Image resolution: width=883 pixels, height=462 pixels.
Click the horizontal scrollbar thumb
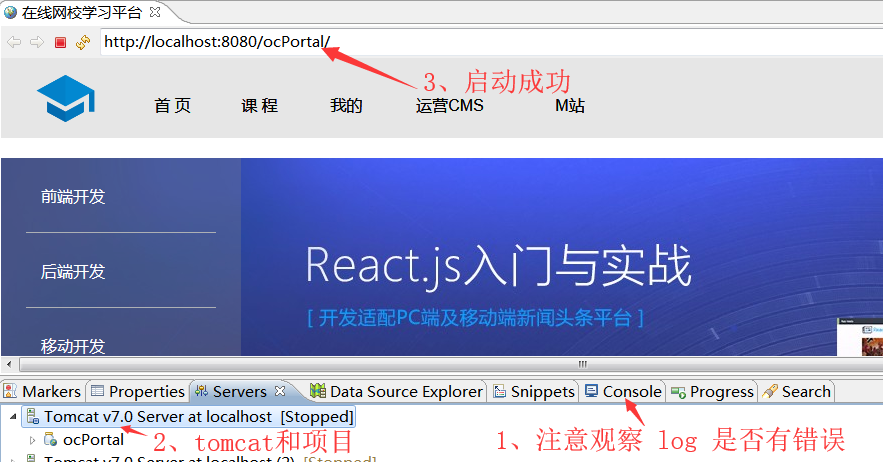pos(582,364)
